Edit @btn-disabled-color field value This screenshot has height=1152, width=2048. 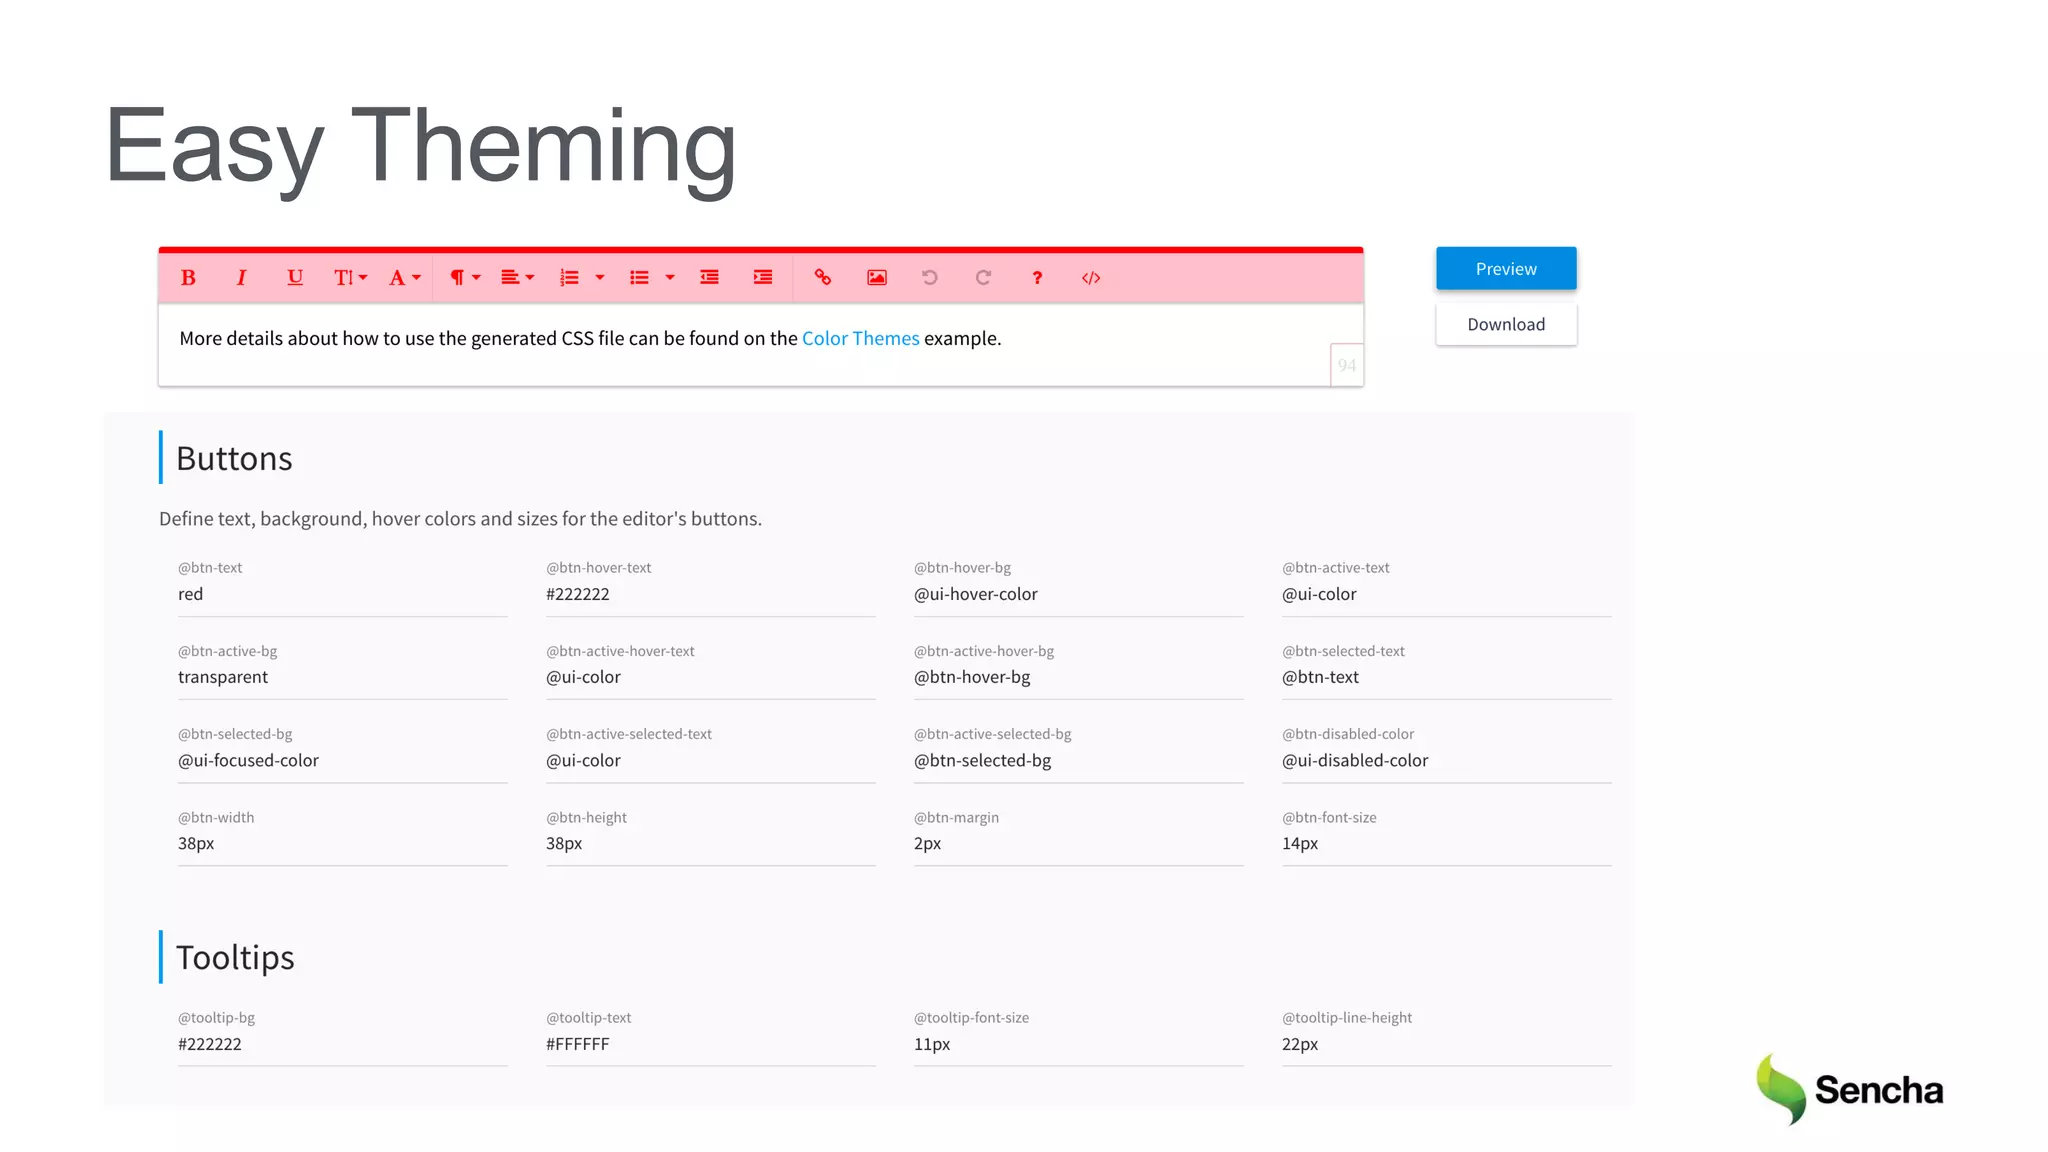point(1447,760)
